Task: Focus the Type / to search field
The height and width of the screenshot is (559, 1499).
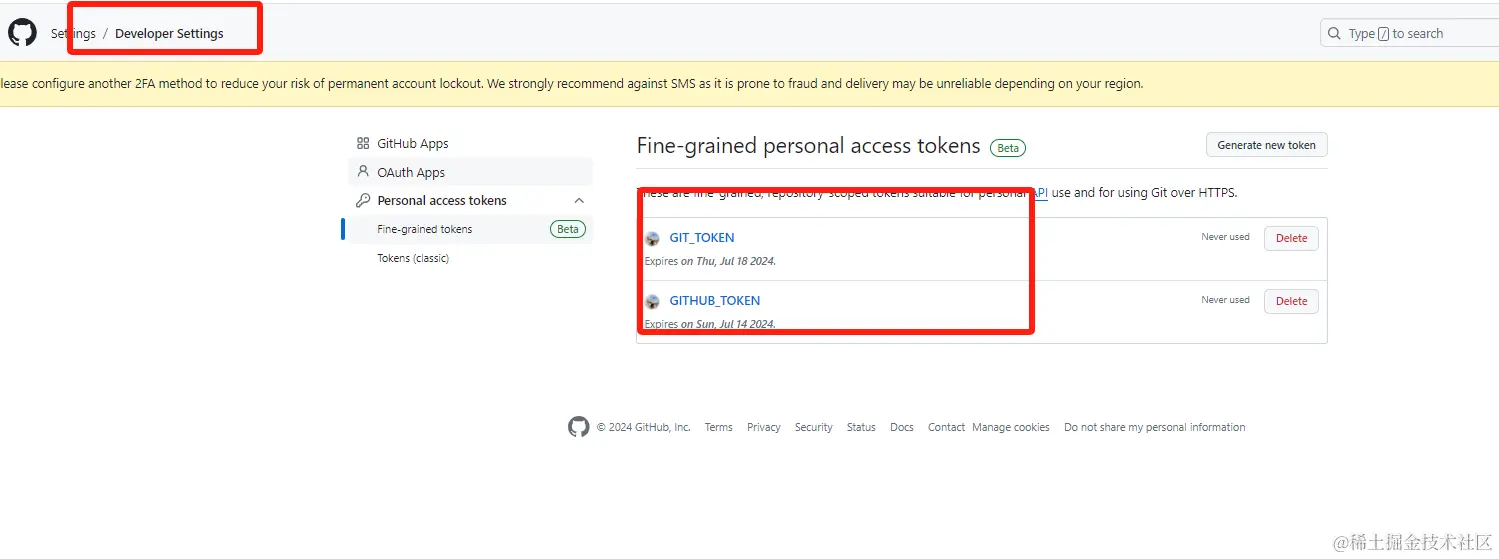Action: tap(1409, 34)
